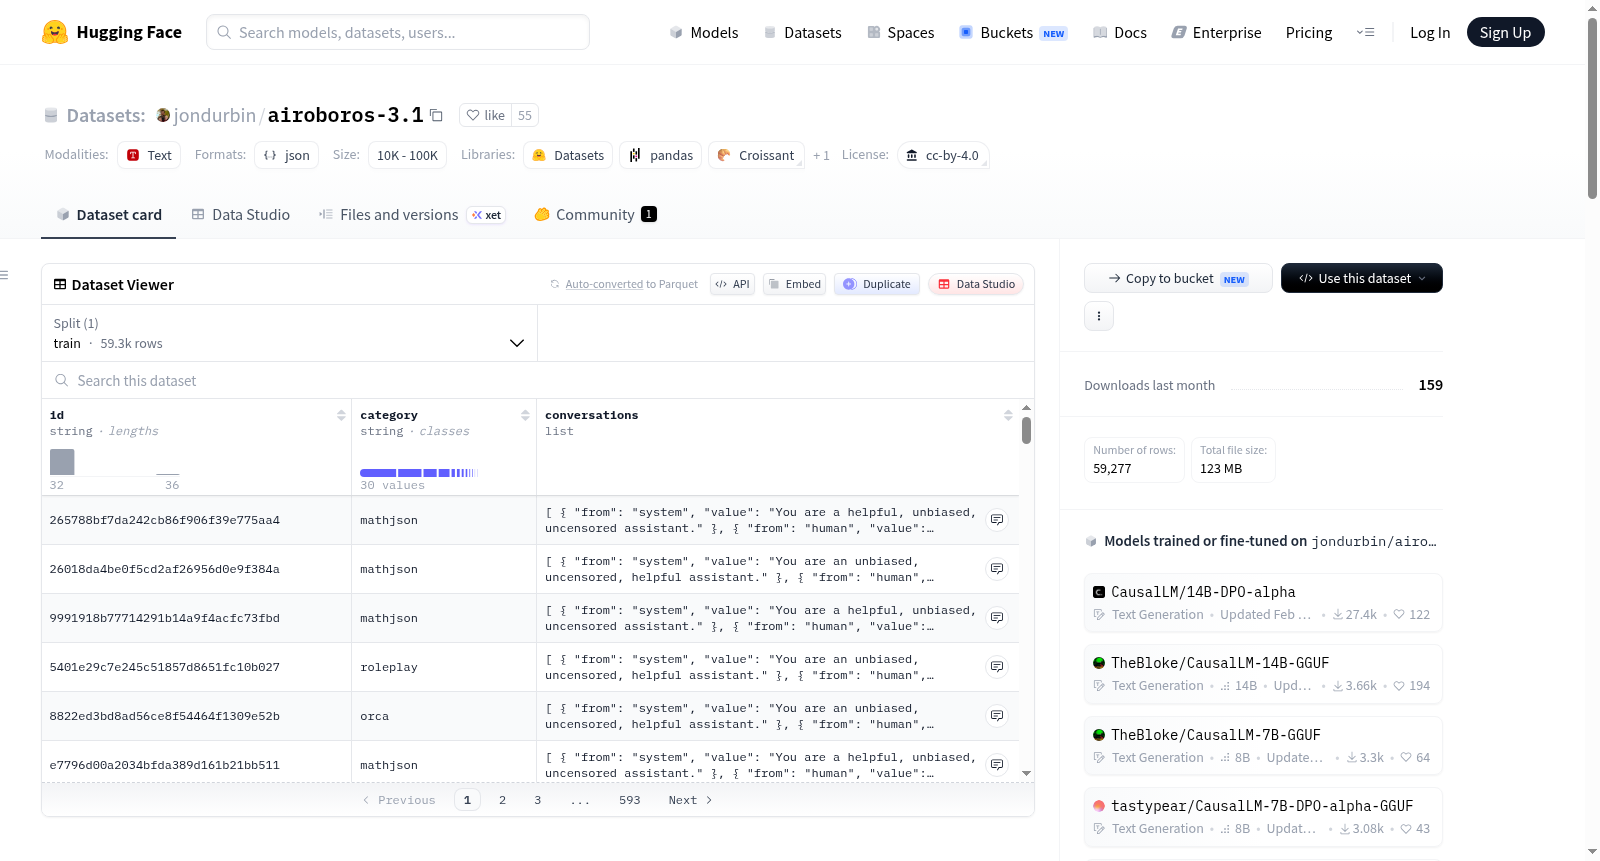Open TheBloke/CausalLM-14B-GGUF model card

(1263, 673)
